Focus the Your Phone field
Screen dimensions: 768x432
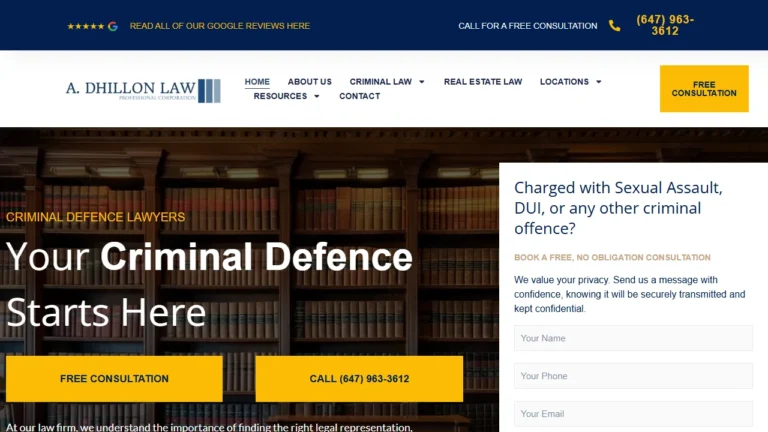pyautogui.click(x=633, y=376)
